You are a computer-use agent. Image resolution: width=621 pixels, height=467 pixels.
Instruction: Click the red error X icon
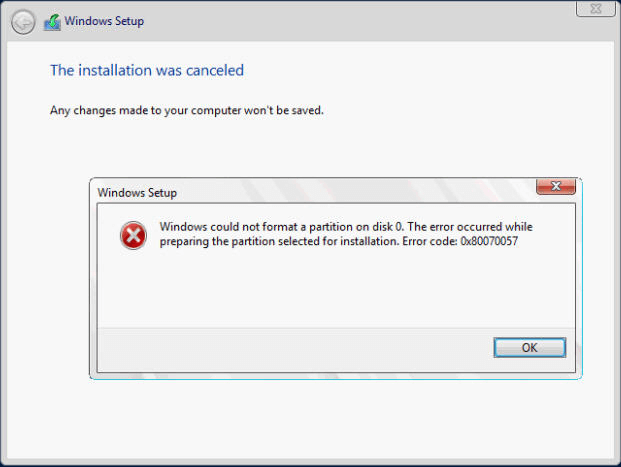tap(132, 236)
